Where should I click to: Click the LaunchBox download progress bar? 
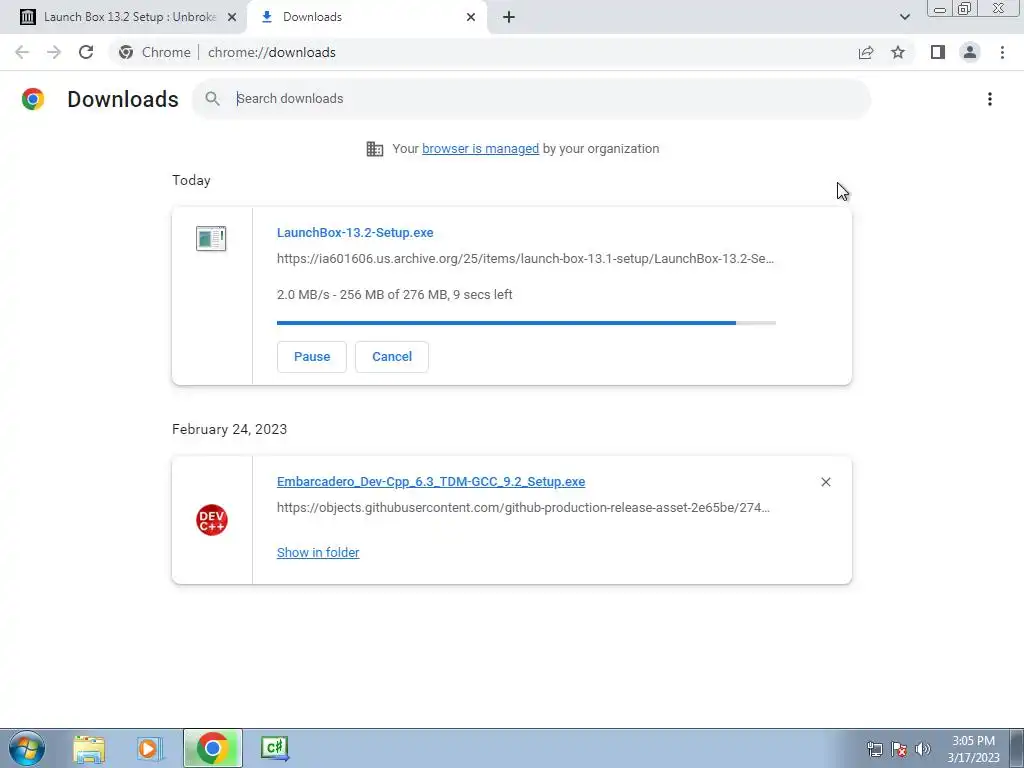point(526,323)
